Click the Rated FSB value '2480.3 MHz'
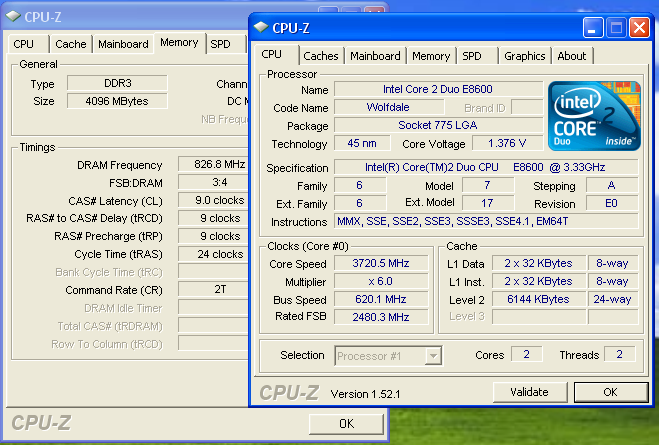Viewport: 659px width, 445px height. point(381,317)
